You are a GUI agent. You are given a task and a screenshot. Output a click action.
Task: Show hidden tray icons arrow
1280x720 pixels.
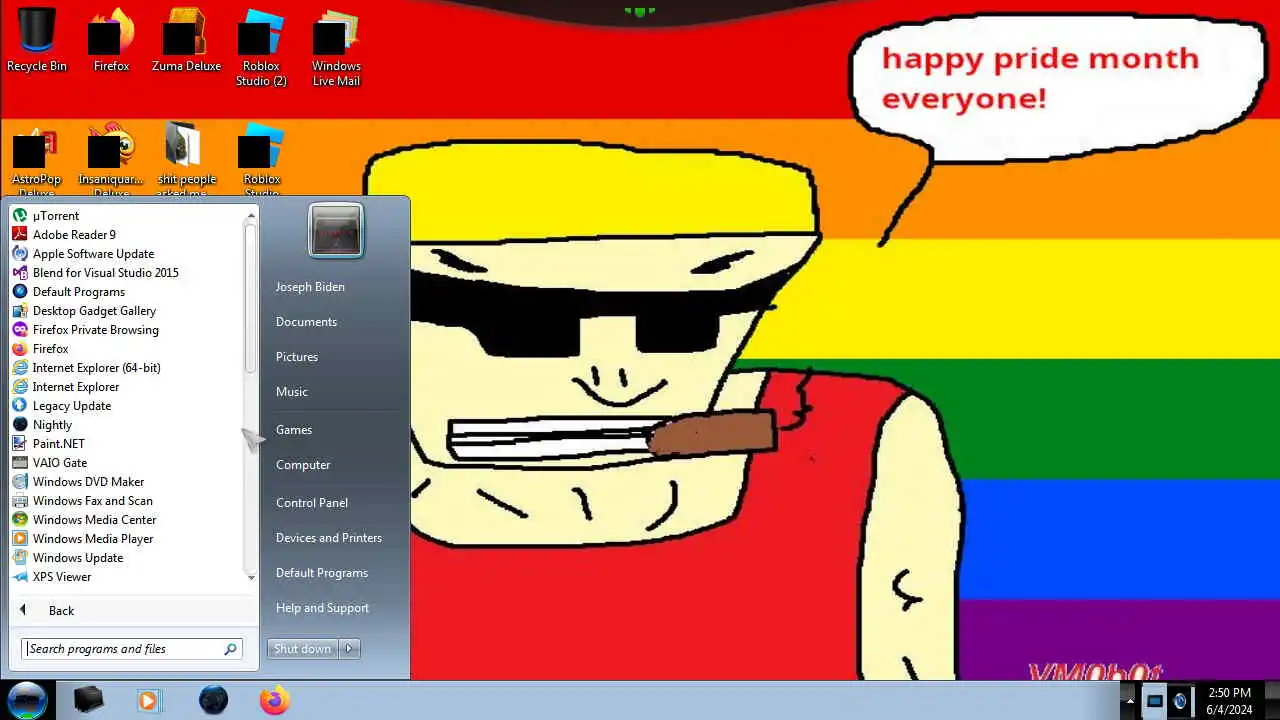(x=1129, y=701)
